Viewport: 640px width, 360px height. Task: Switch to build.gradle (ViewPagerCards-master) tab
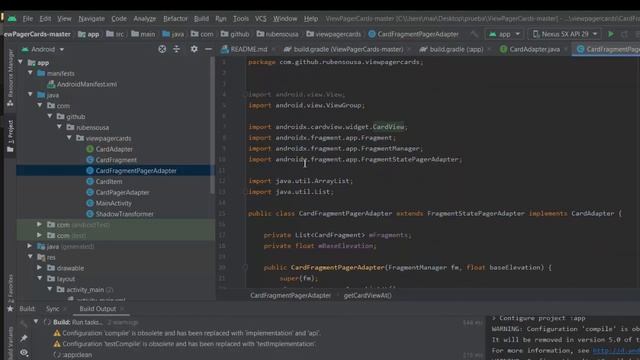[x=348, y=49]
